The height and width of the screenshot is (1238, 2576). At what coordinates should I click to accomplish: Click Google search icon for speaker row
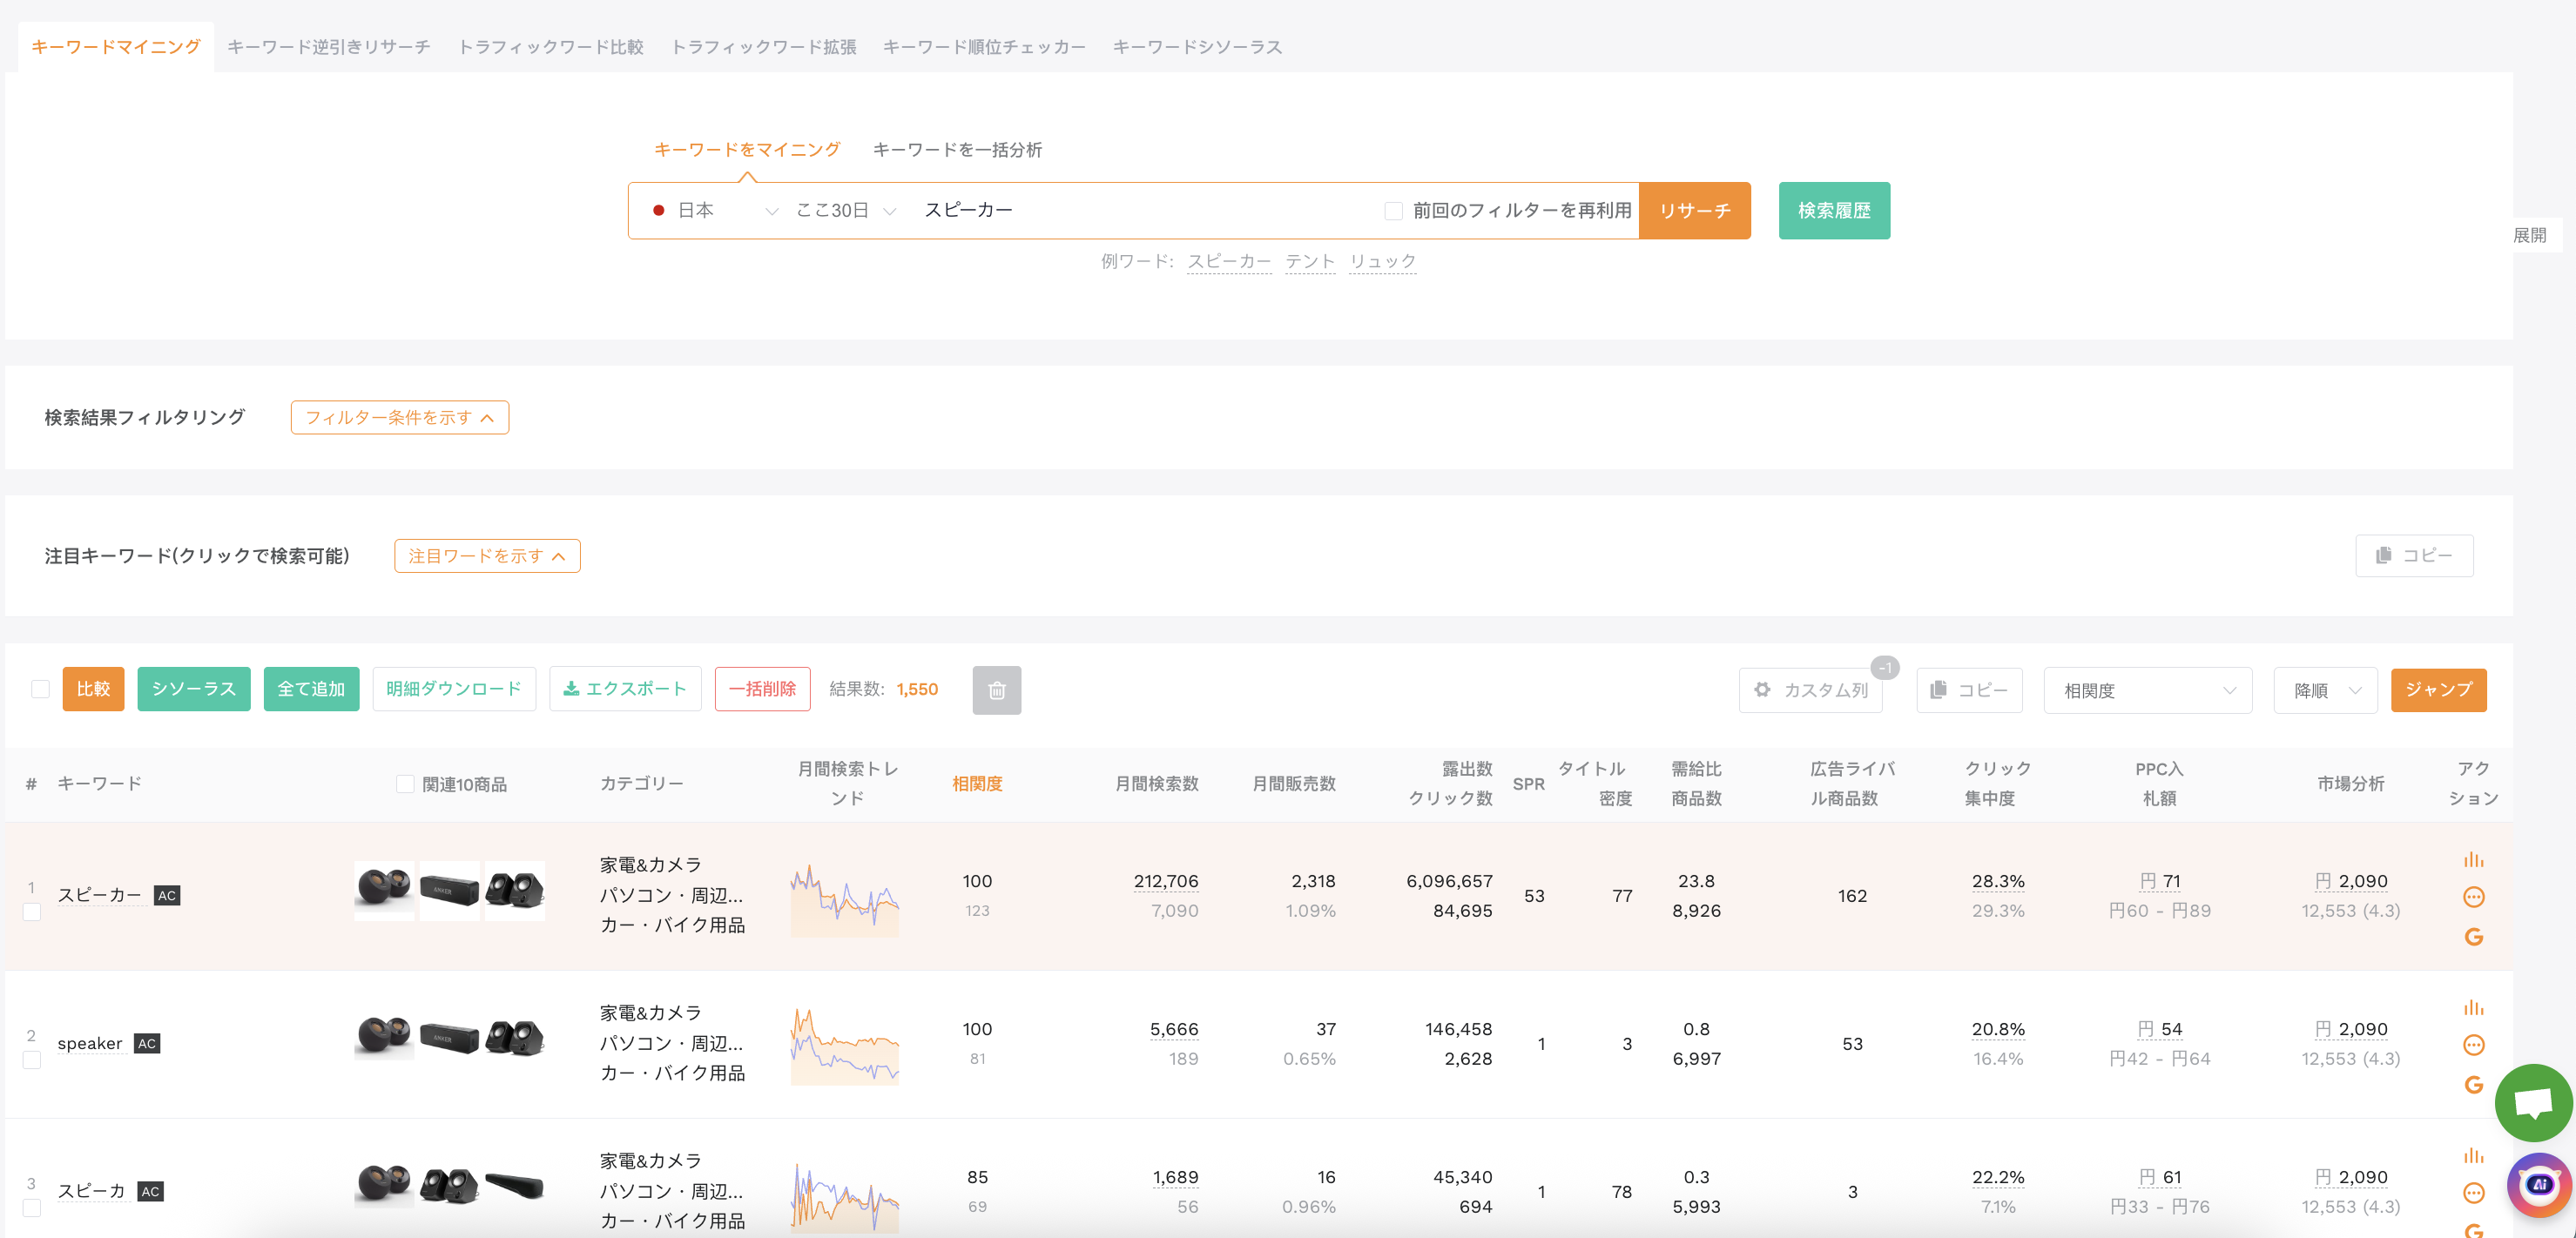tap(2473, 1085)
